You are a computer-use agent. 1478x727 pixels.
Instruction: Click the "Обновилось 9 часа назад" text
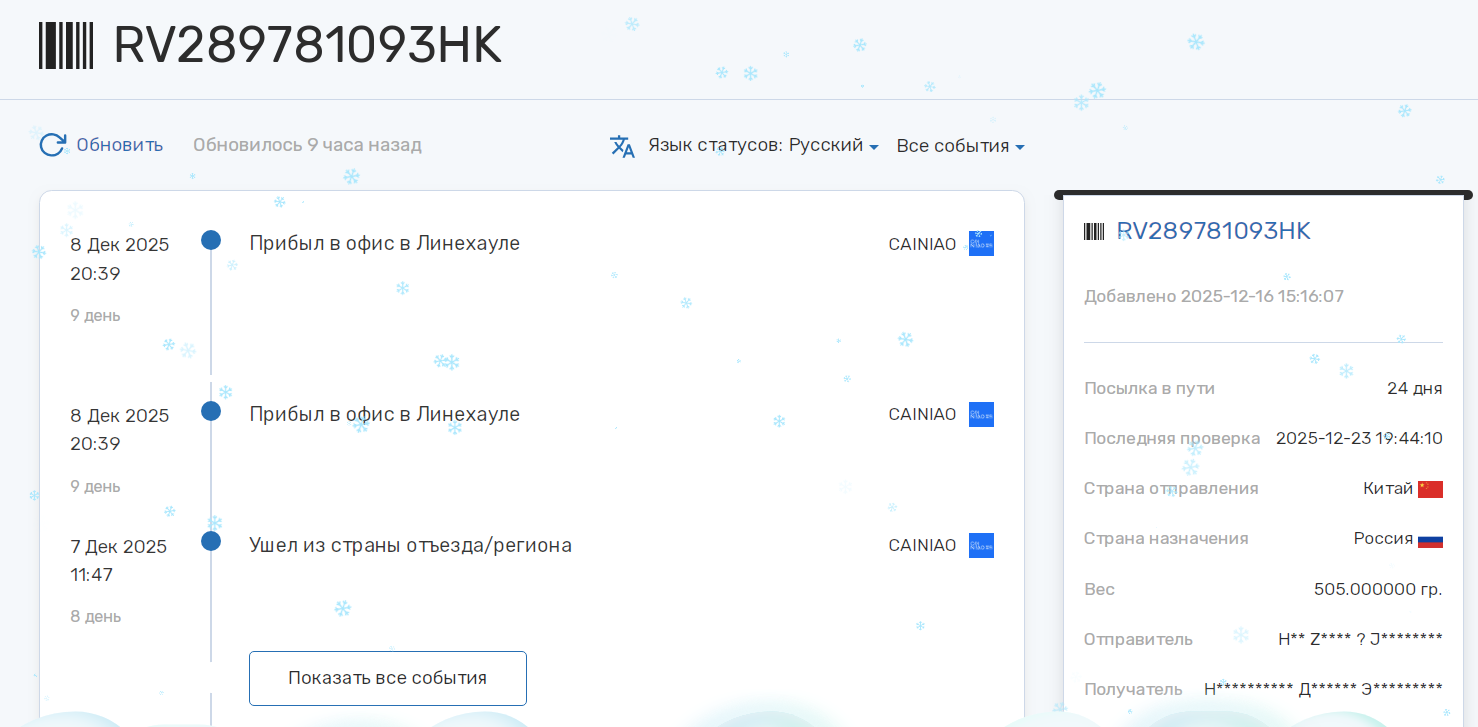click(x=307, y=145)
